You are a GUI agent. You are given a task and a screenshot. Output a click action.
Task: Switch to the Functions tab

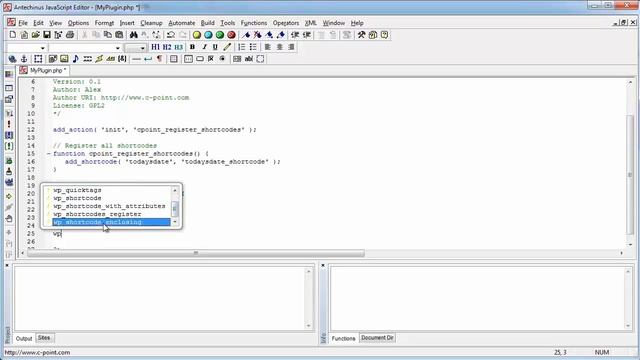(x=343, y=338)
